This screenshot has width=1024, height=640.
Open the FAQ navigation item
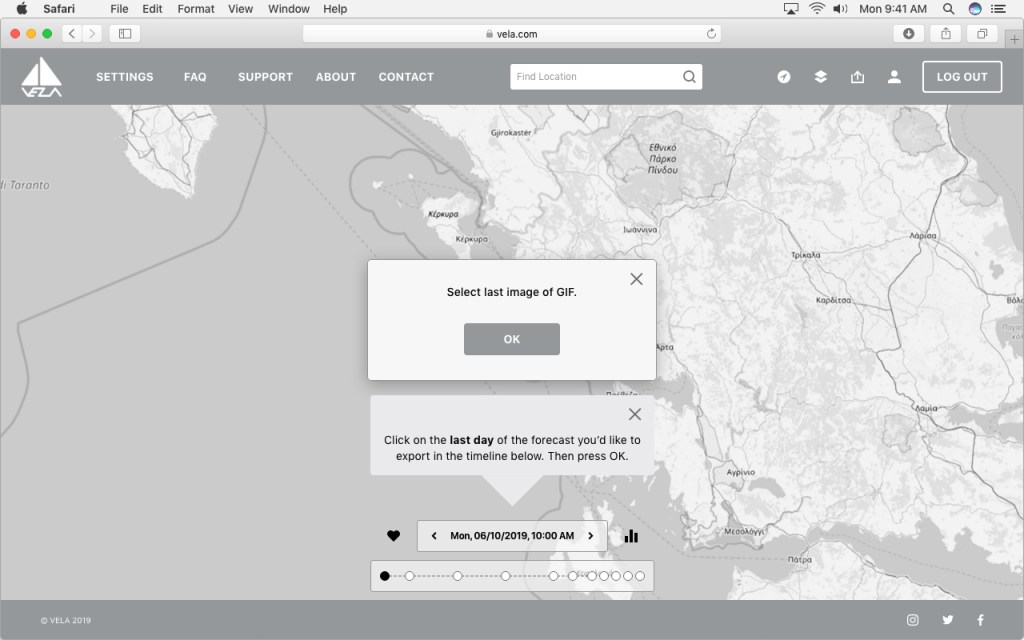point(195,77)
